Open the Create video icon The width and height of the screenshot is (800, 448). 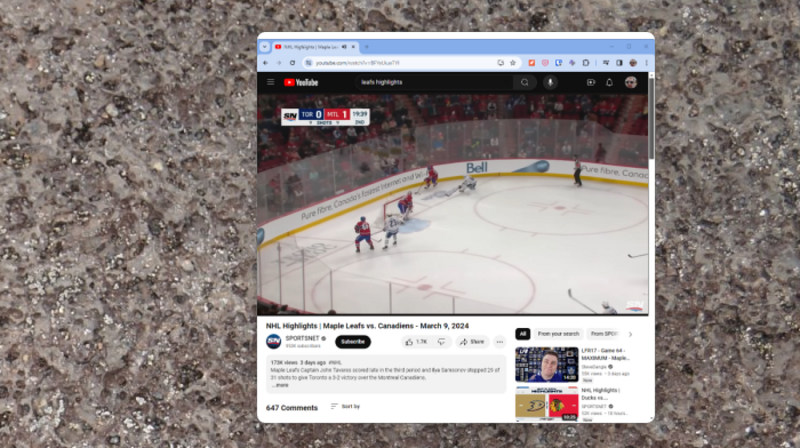pos(591,82)
